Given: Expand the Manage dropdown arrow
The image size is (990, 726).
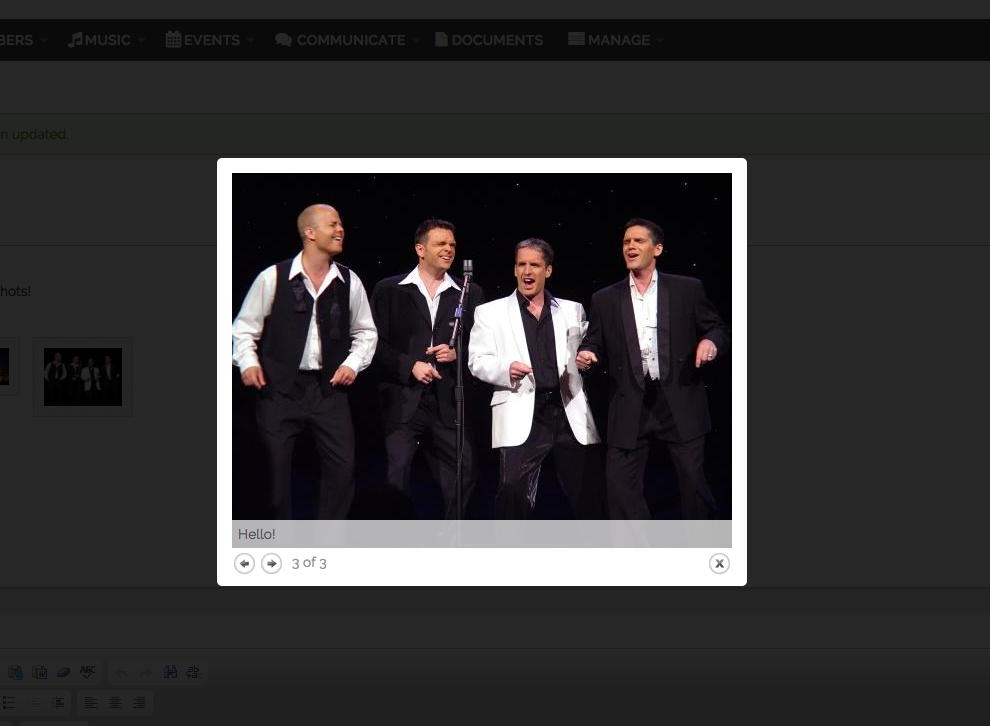Looking at the screenshot, I should click(660, 40).
